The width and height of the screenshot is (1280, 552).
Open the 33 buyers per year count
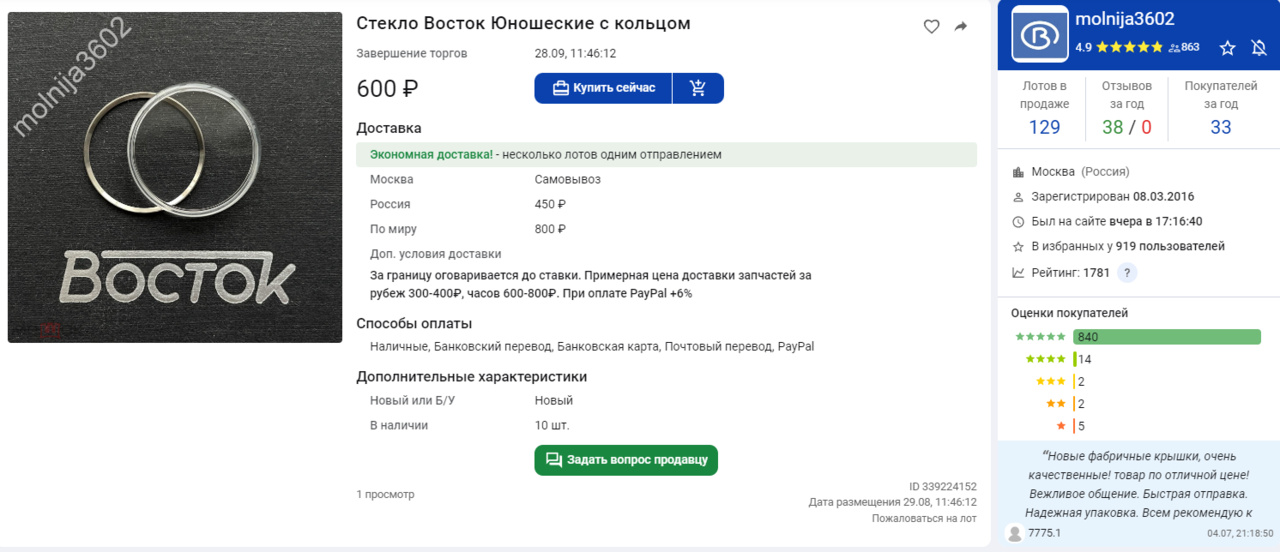coord(1220,127)
